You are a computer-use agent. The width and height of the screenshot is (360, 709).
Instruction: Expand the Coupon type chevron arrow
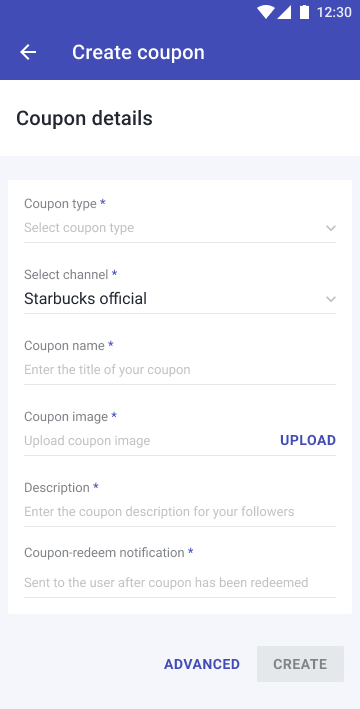click(x=331, y=228)
